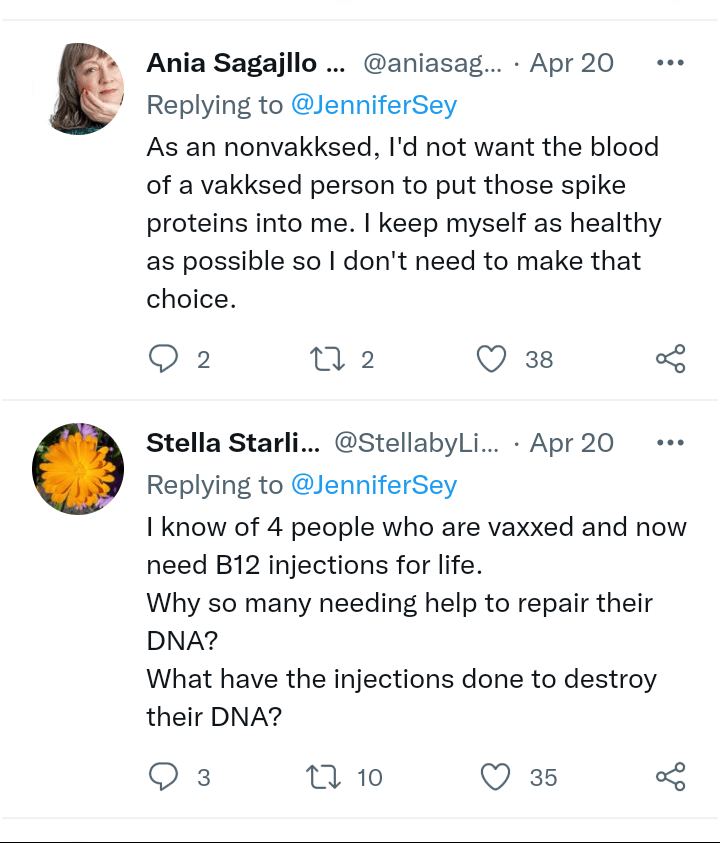This screenshot has height=843, width=720.
Task: Reply to Stella Starlight's tweet
Action: tap(163, 777)
